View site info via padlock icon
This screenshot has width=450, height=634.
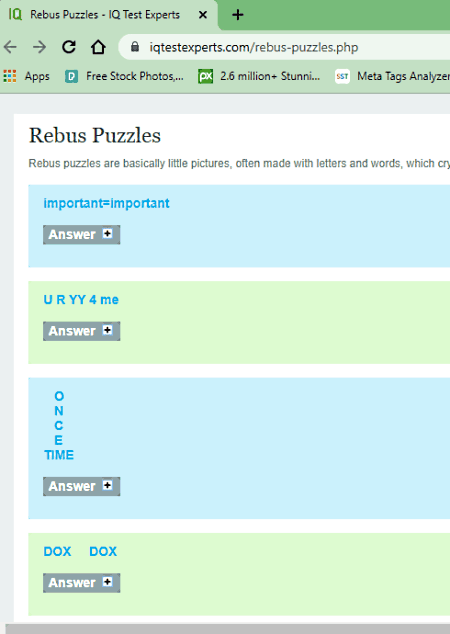pos(135,47)
